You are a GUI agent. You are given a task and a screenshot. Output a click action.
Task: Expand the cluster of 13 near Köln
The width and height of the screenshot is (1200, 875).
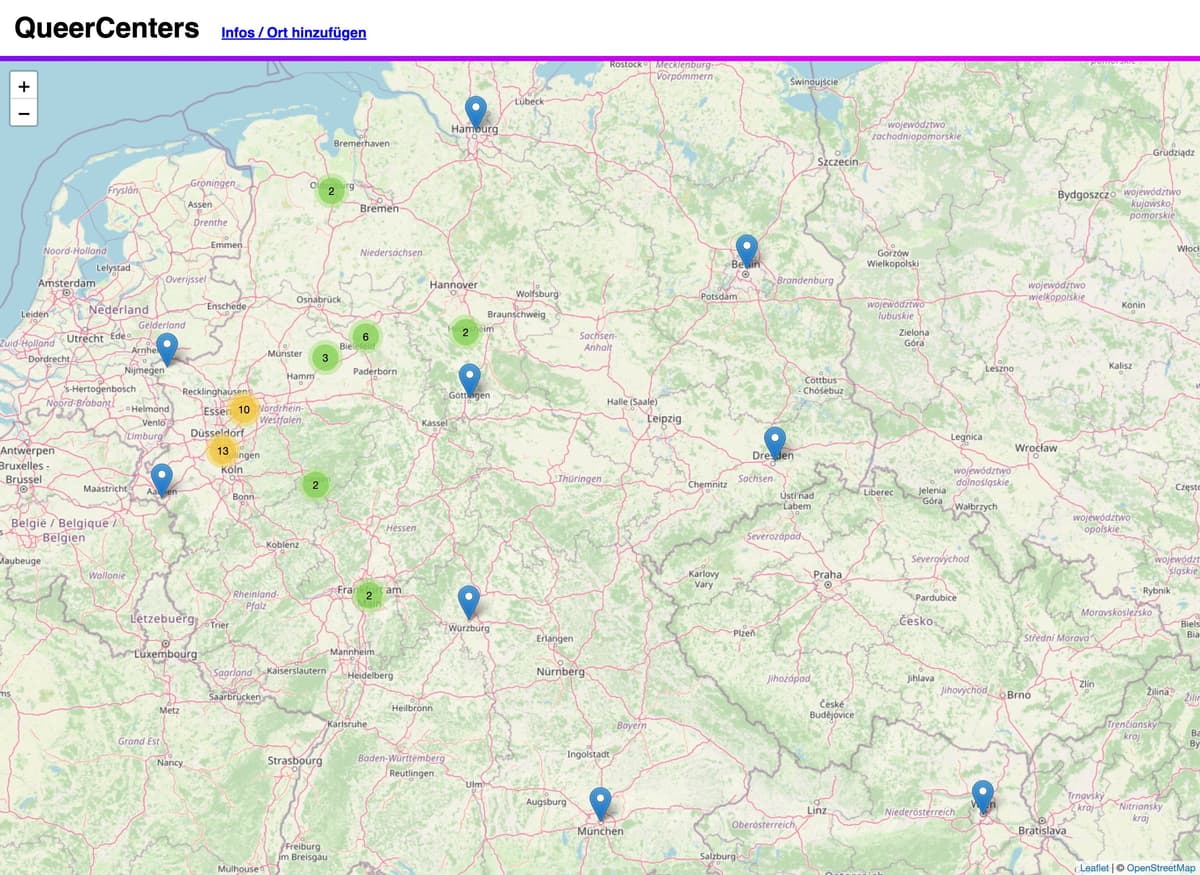[x=223, y=451]
